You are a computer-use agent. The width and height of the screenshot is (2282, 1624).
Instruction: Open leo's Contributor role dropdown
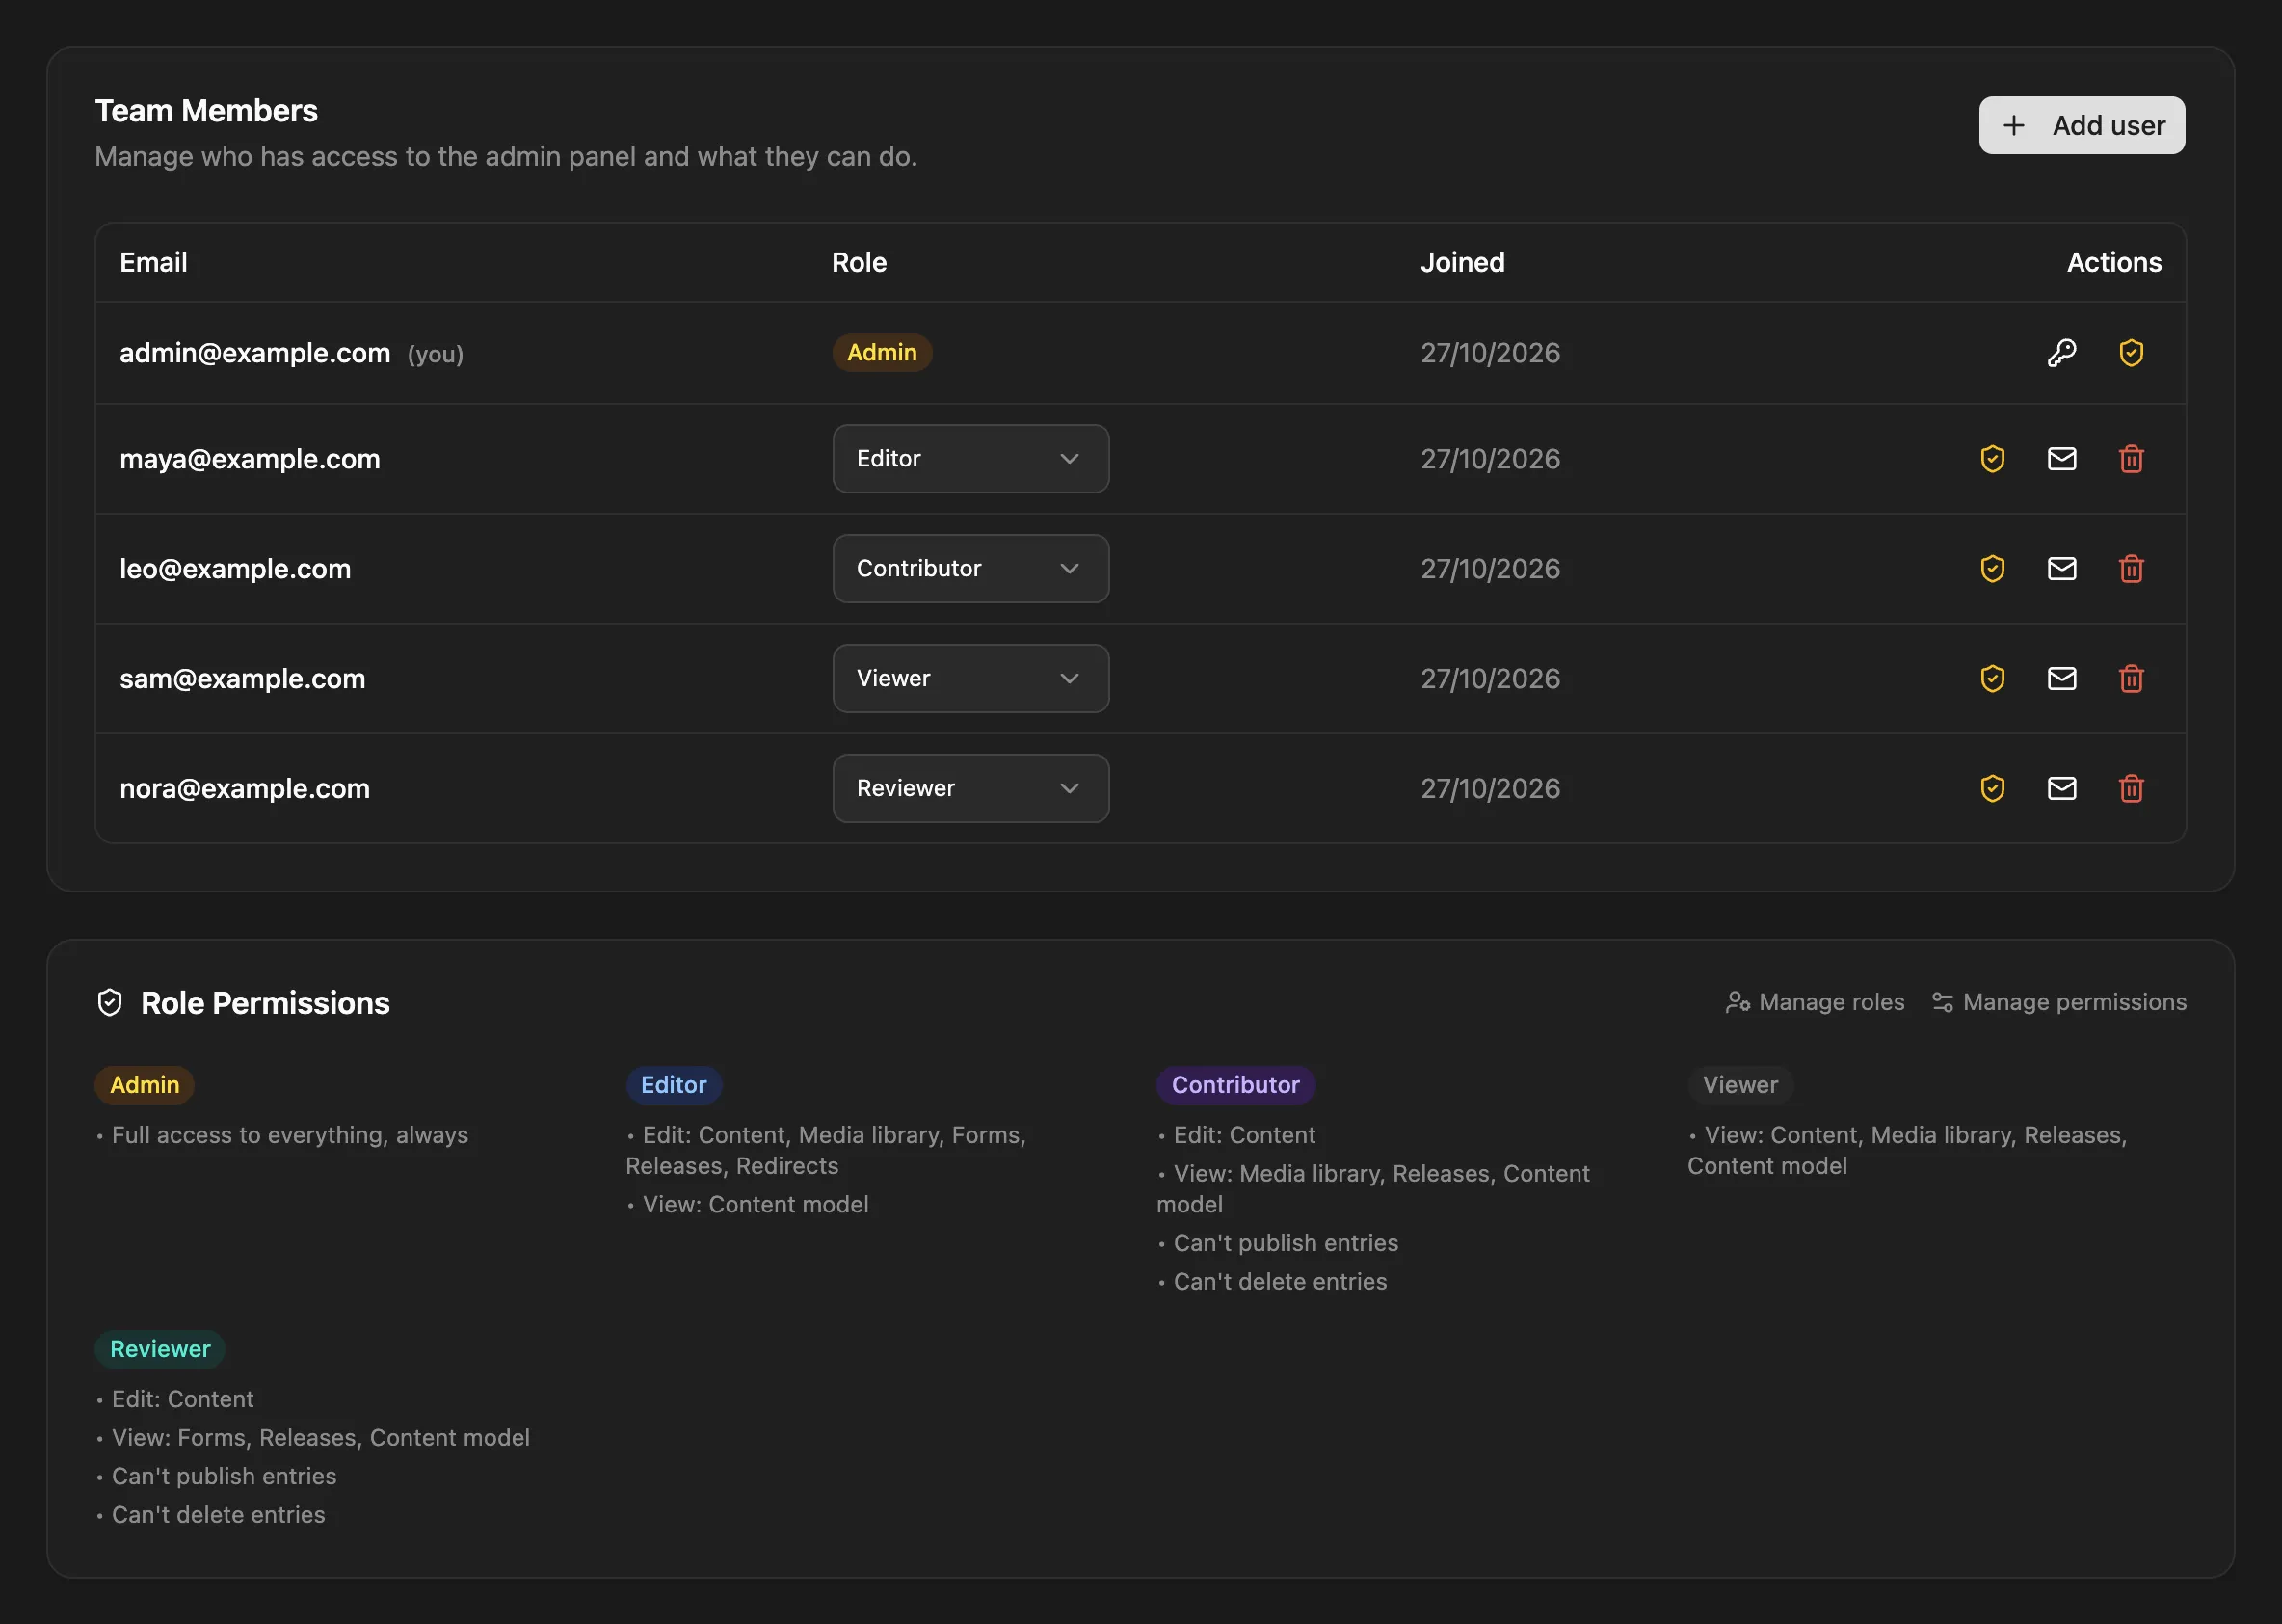pyautogui.click(x=970, y=569)
